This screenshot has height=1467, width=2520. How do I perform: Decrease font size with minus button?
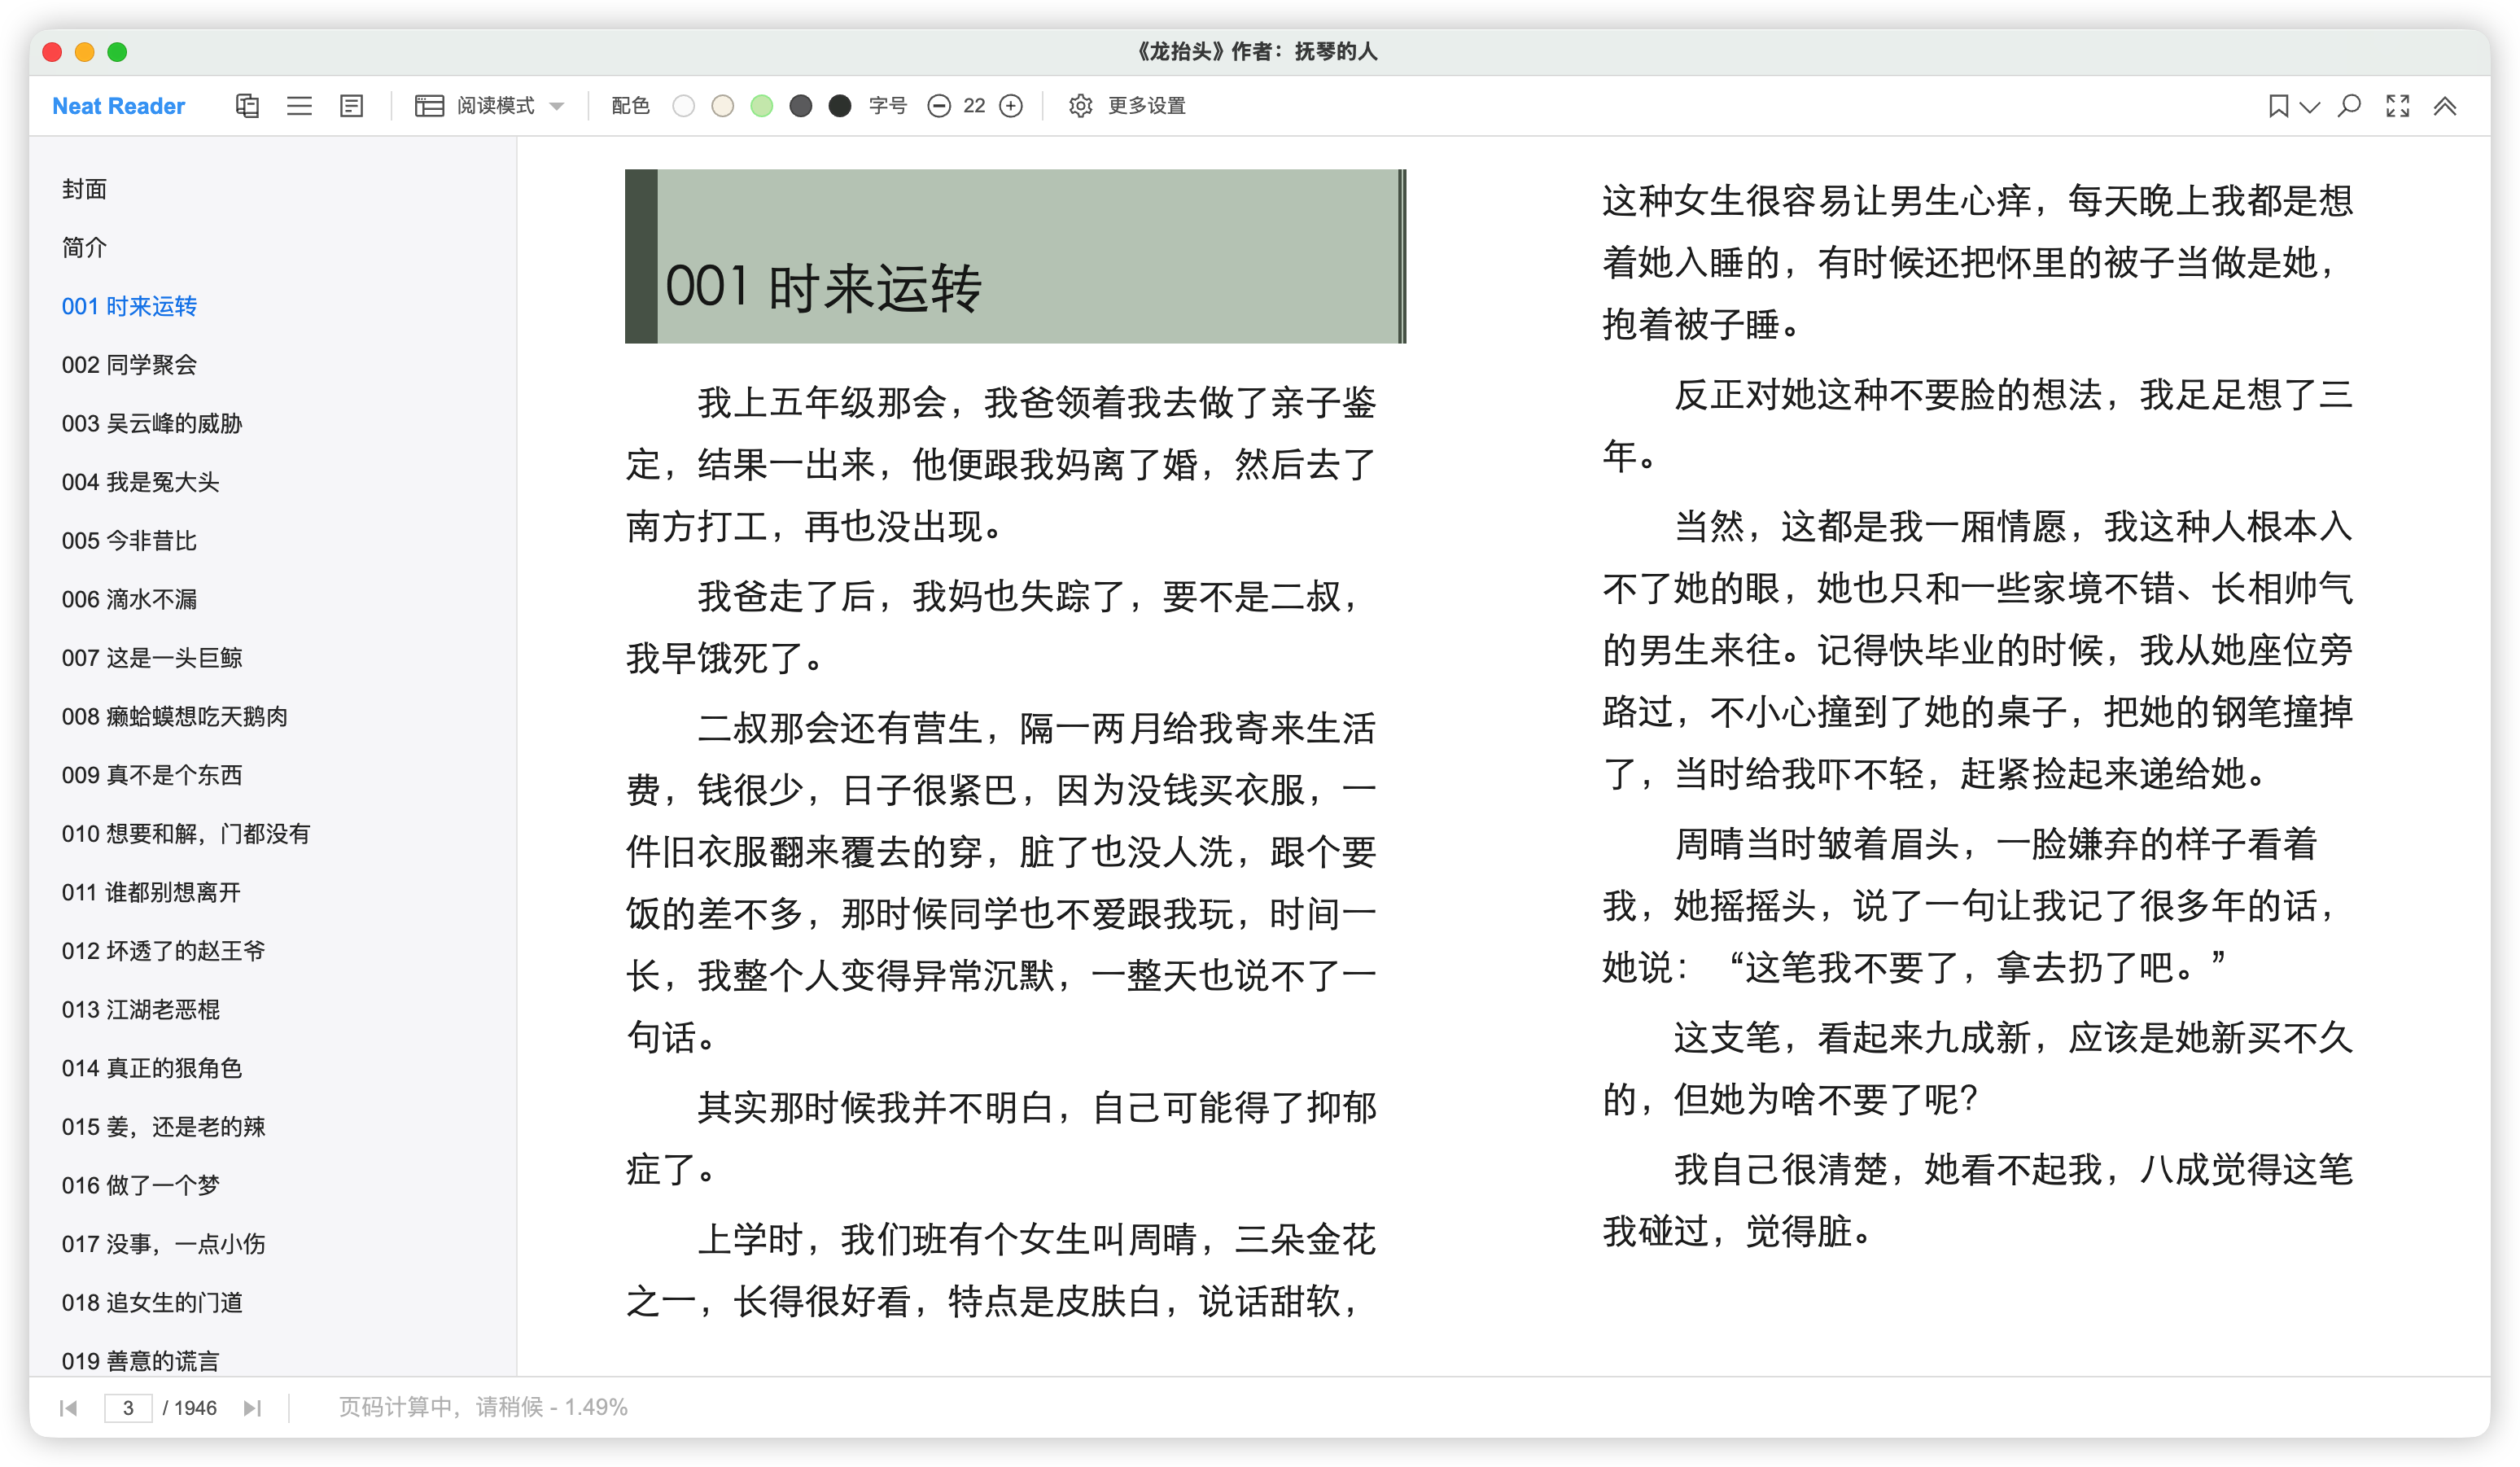(938, 106)
